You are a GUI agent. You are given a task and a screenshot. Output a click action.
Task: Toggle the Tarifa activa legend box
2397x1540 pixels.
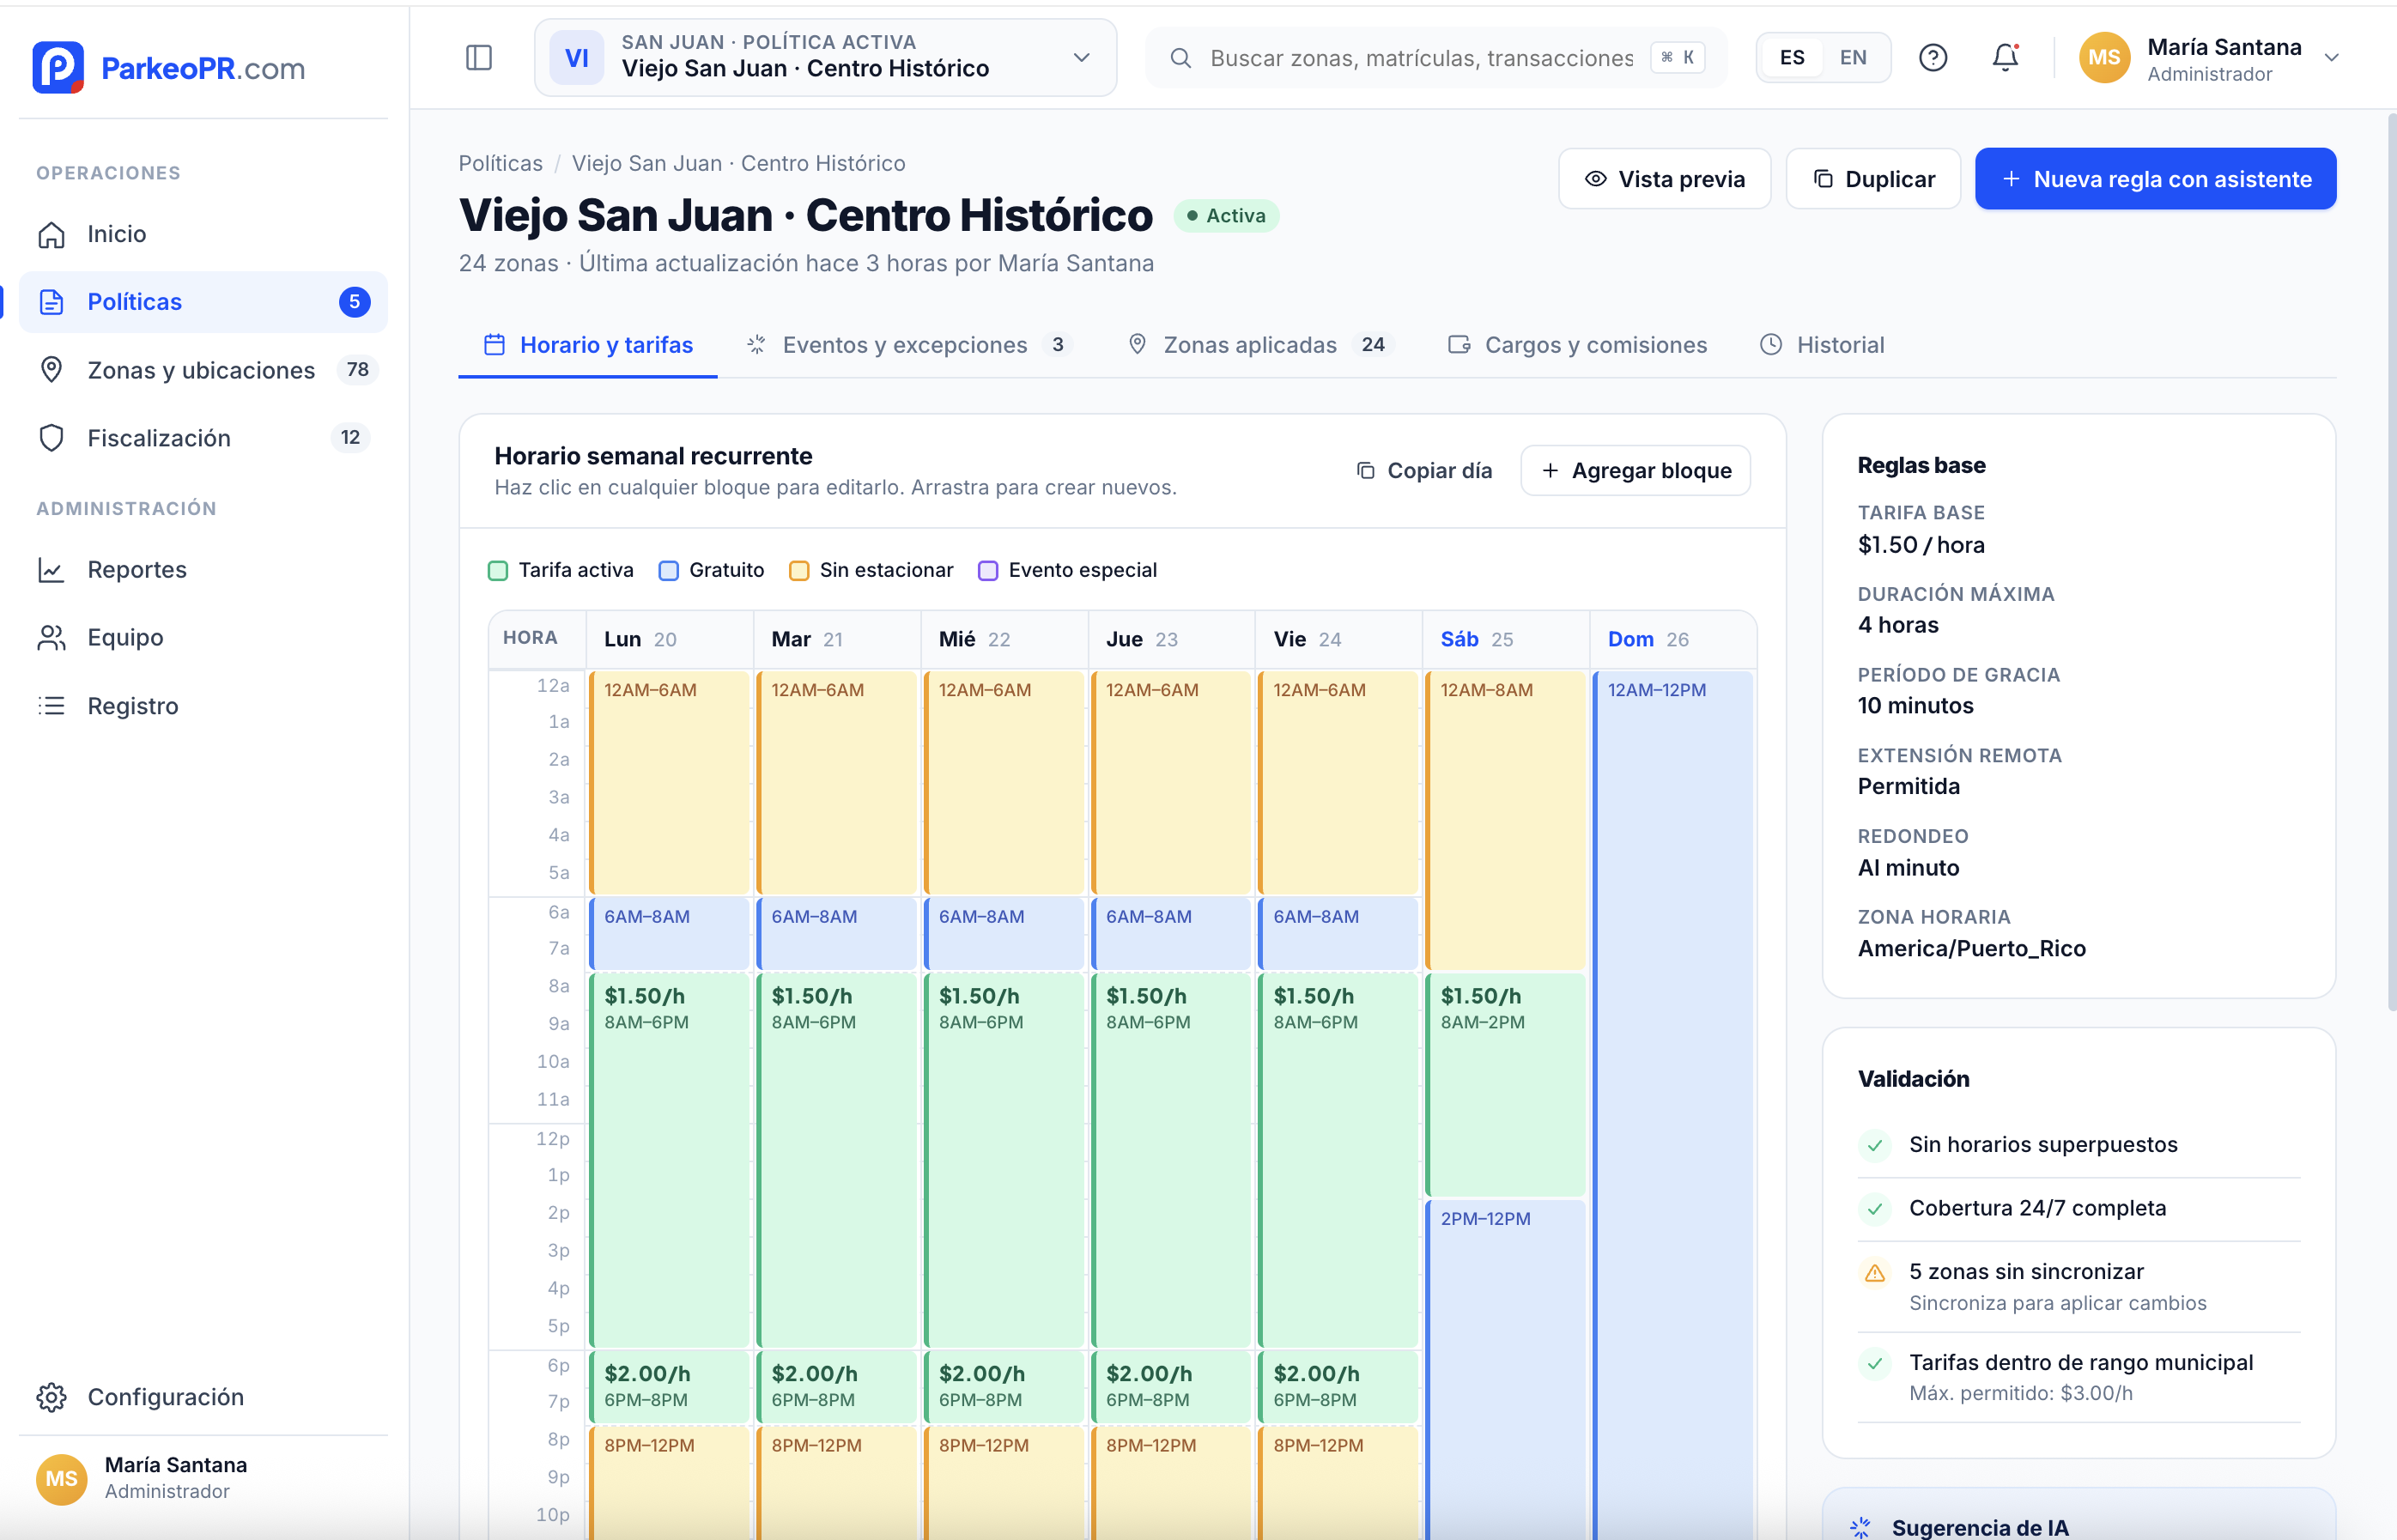(x=498, y=571)
